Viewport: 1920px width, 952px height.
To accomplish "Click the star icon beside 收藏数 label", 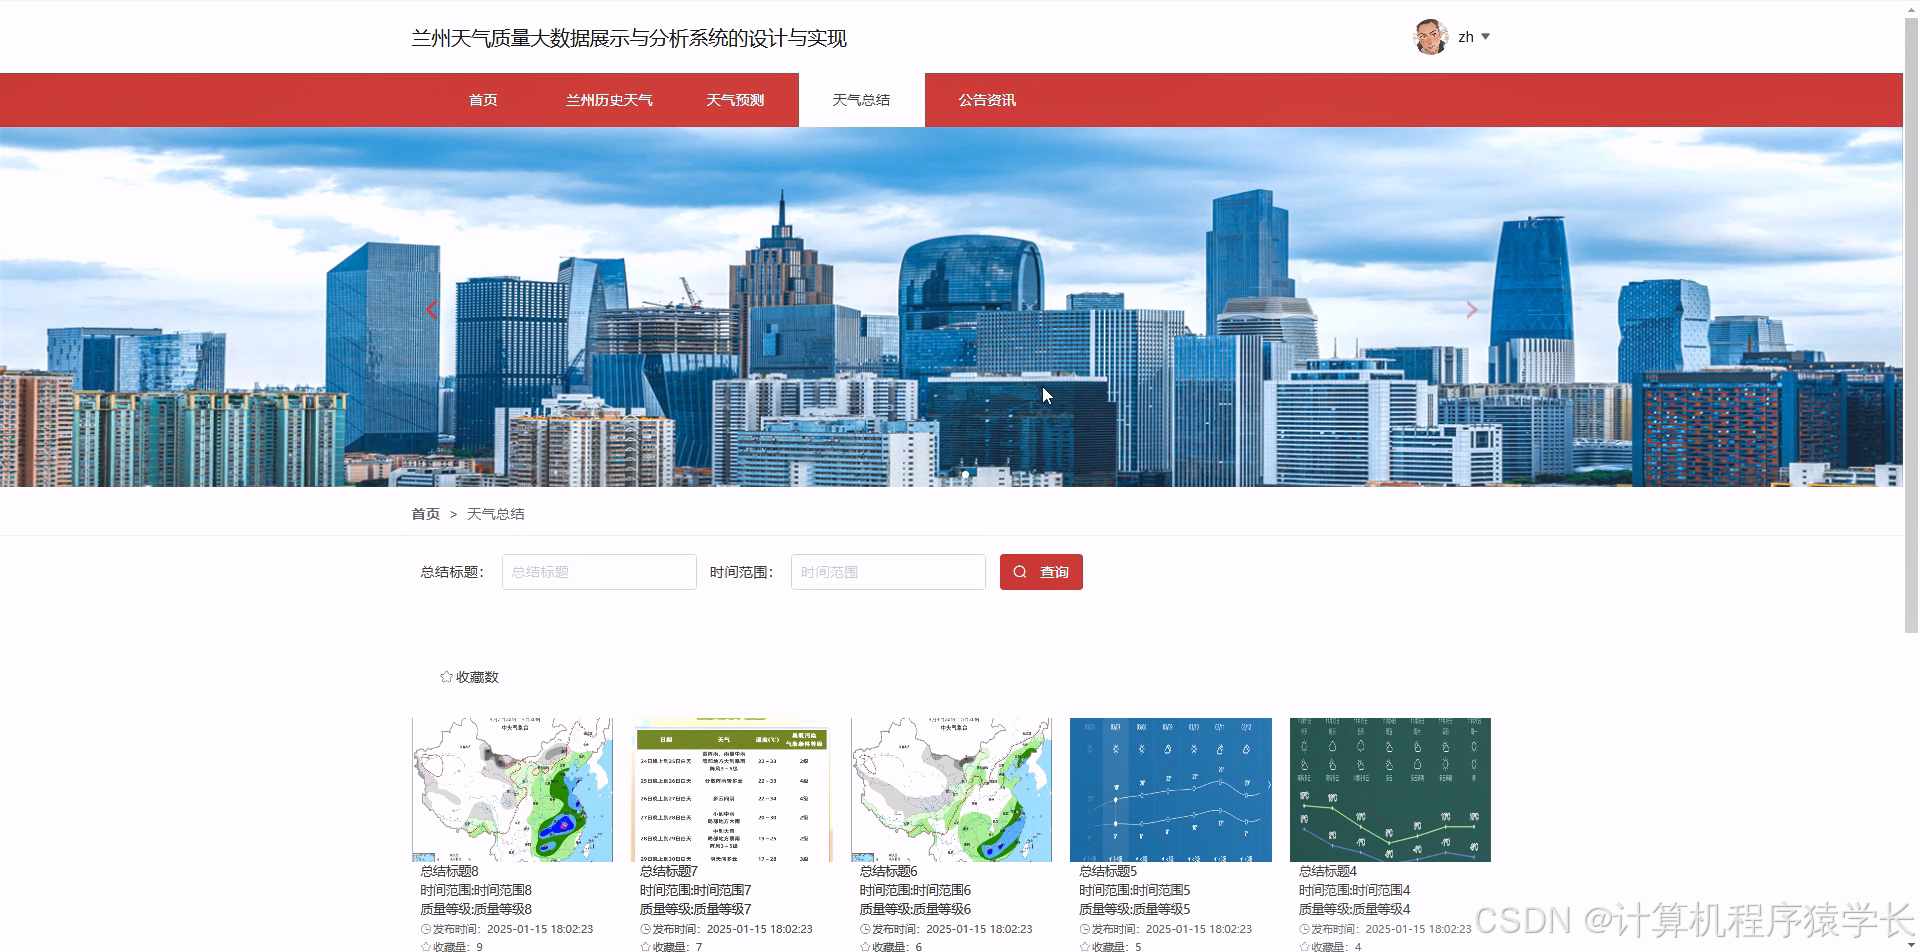I will pyautogui.click(x=445, y=676).
